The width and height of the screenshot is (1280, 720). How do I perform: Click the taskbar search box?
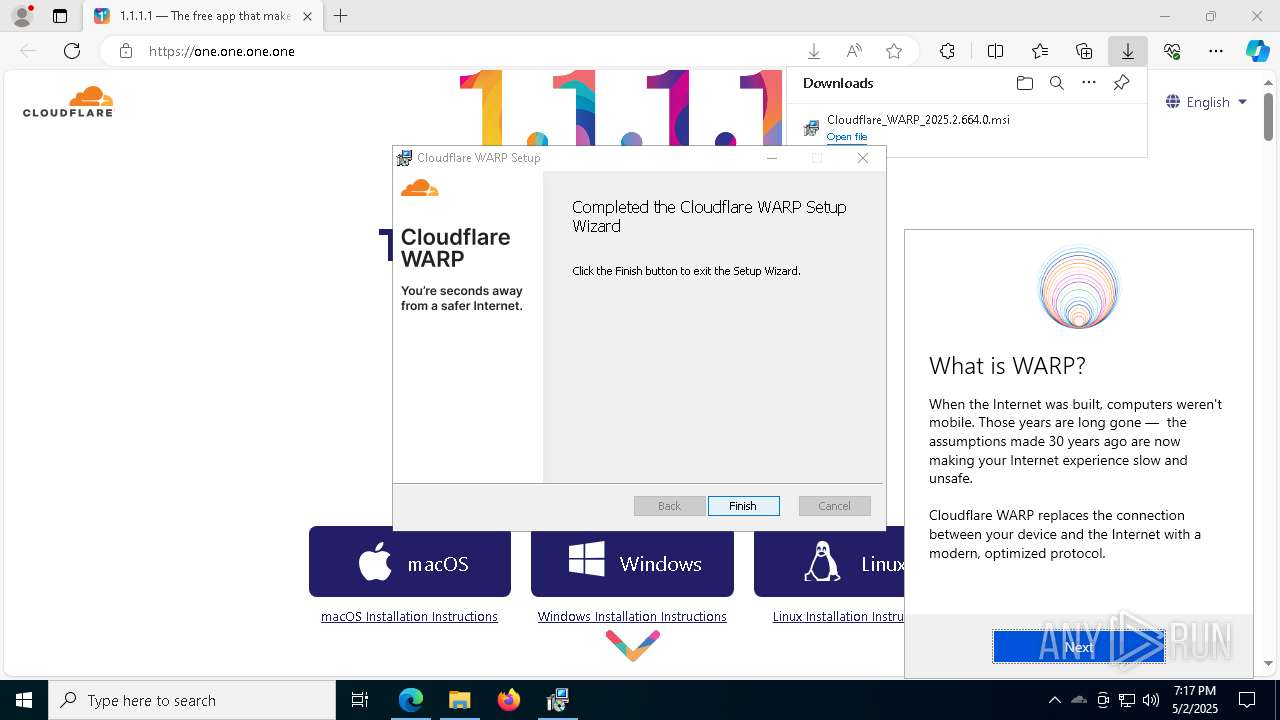click(x=192, y=700)
